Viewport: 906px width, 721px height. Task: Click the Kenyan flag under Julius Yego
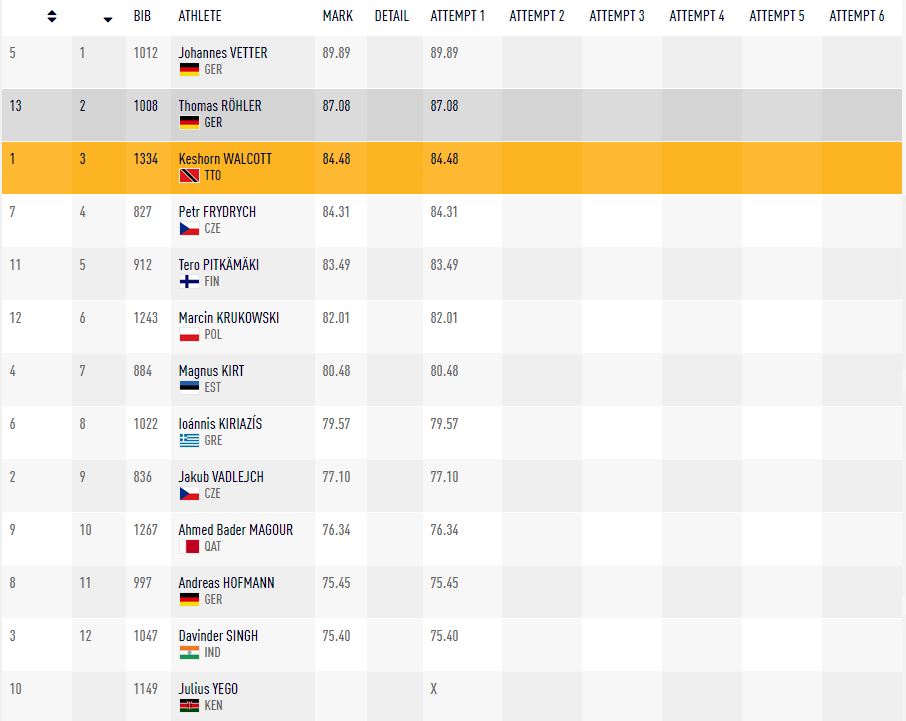[x=189, y=706]
